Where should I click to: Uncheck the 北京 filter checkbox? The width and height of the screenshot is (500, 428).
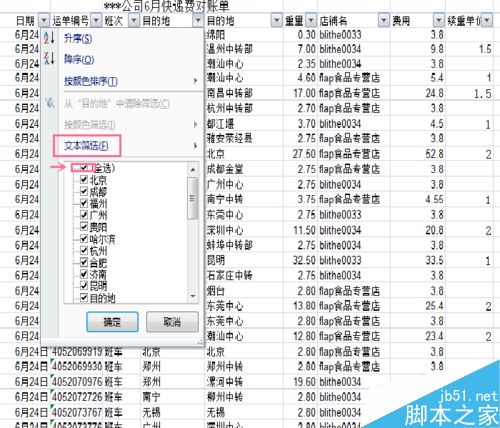pyautogui.click(x=84, y=180)
